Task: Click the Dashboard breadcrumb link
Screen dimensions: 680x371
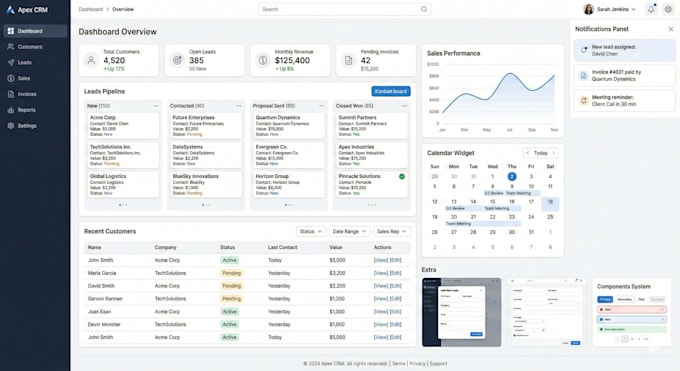Action: click(x=91, y=9)
